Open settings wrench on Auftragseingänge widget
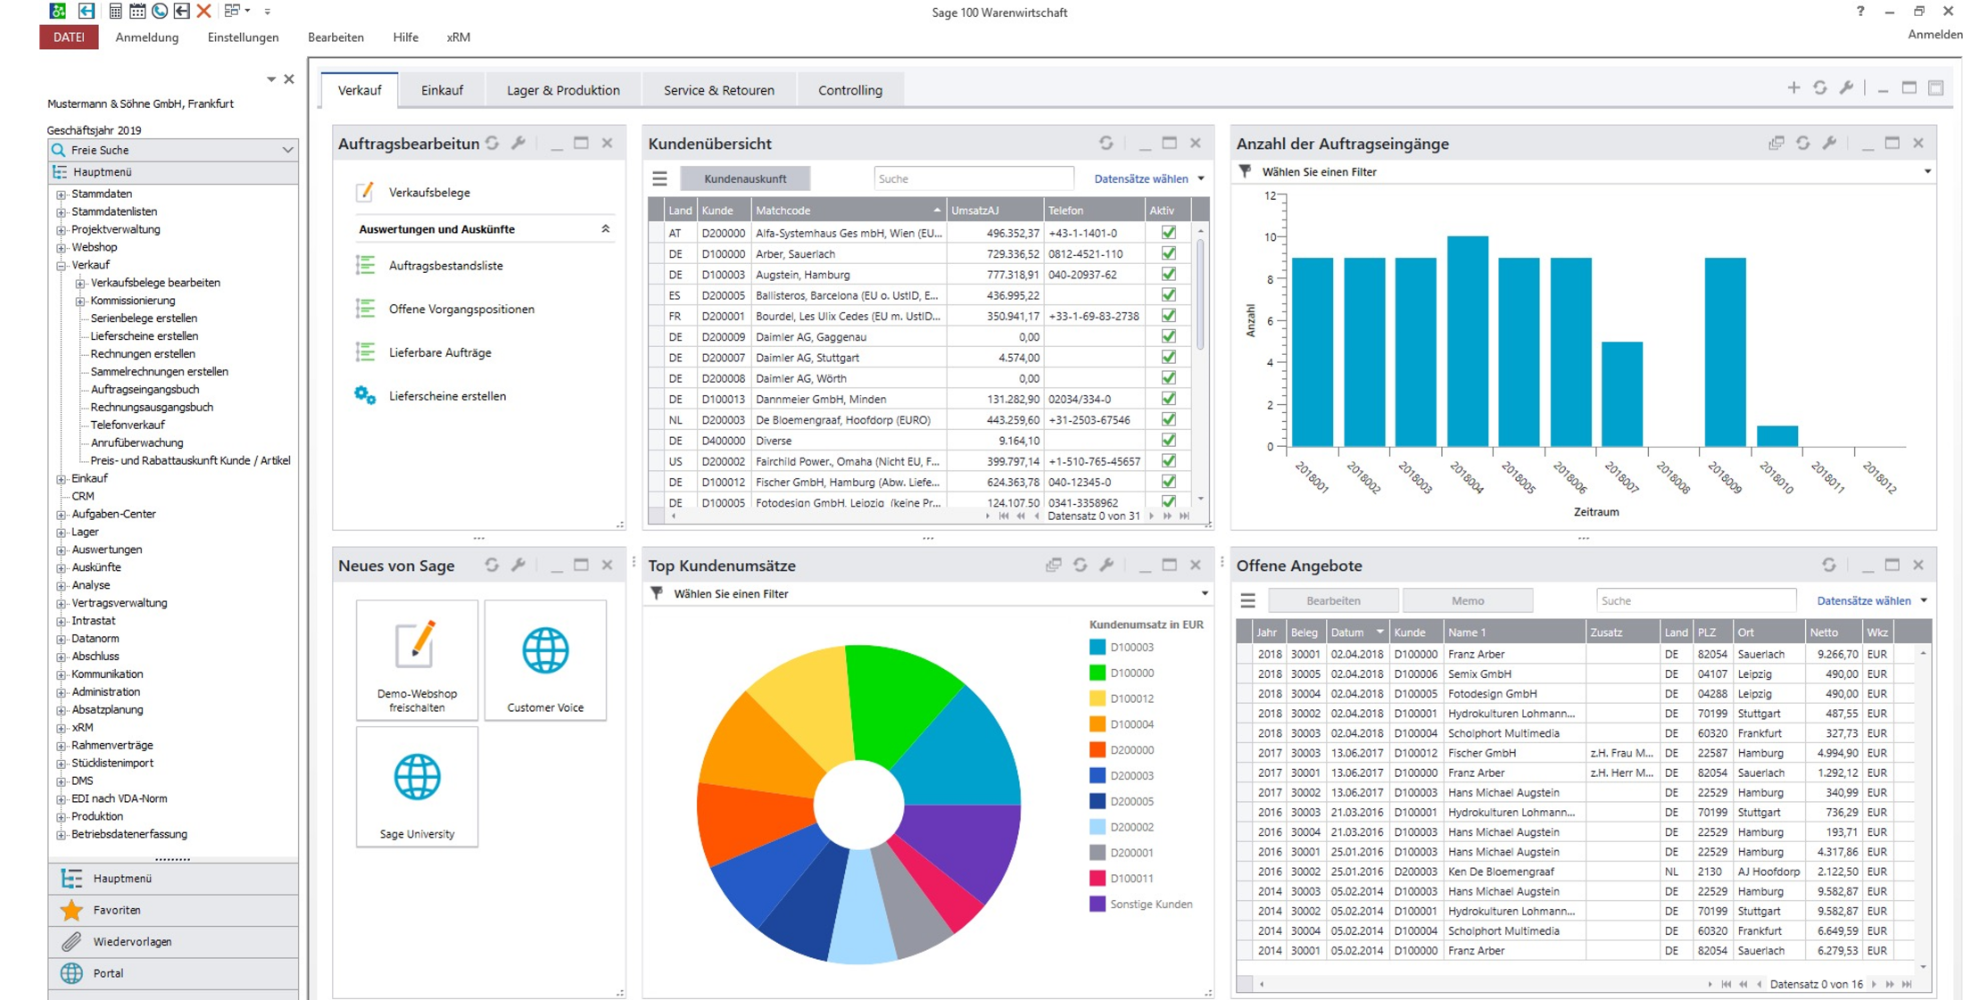 coord(1829,143)
